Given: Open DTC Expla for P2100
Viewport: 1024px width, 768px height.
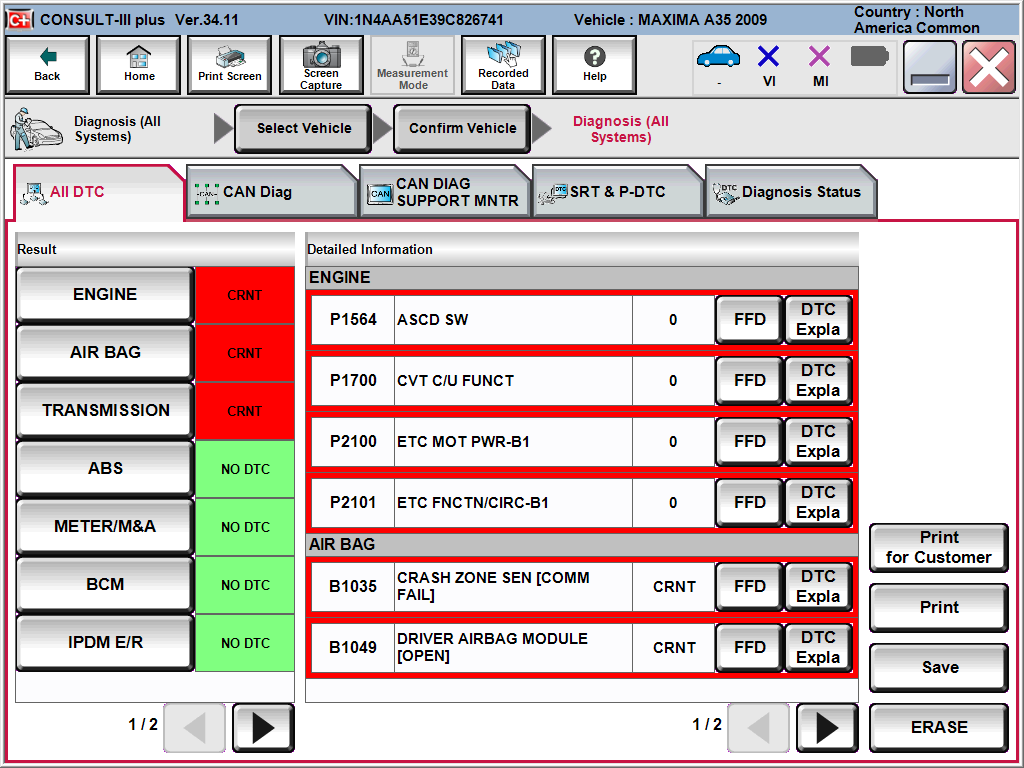Looking at the screenshot, I should coord(818,442).
